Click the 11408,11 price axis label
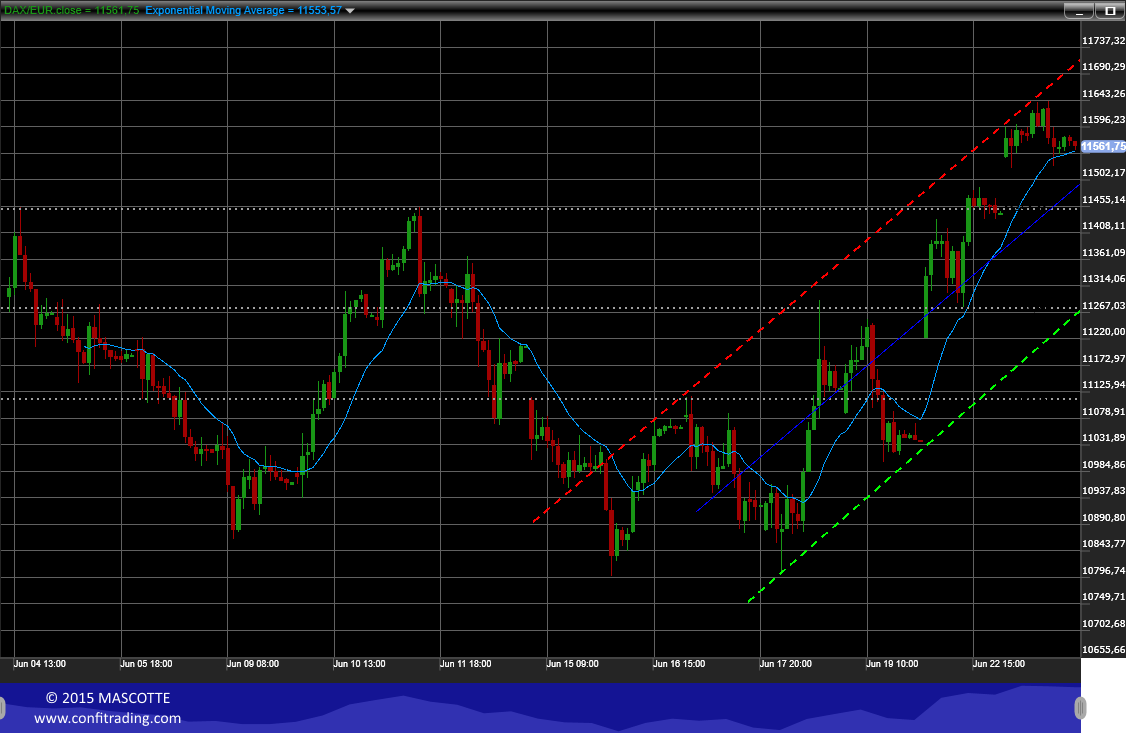This screenshot has width=1126, height=733. 1103,225
